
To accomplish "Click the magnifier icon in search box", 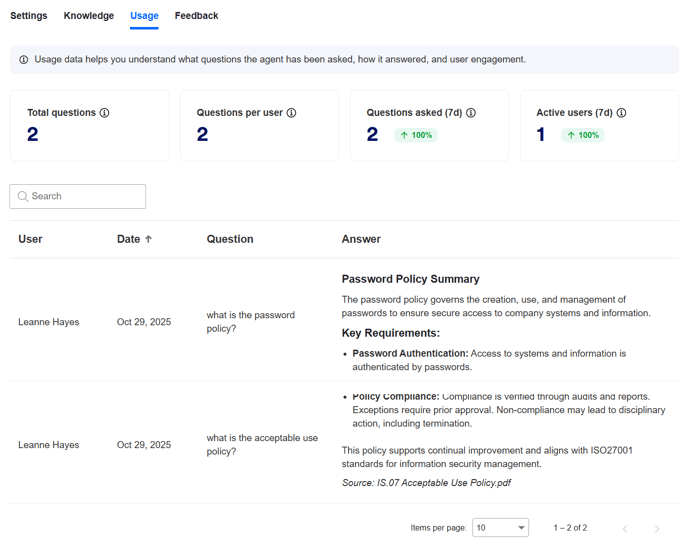I will point(23,197).
